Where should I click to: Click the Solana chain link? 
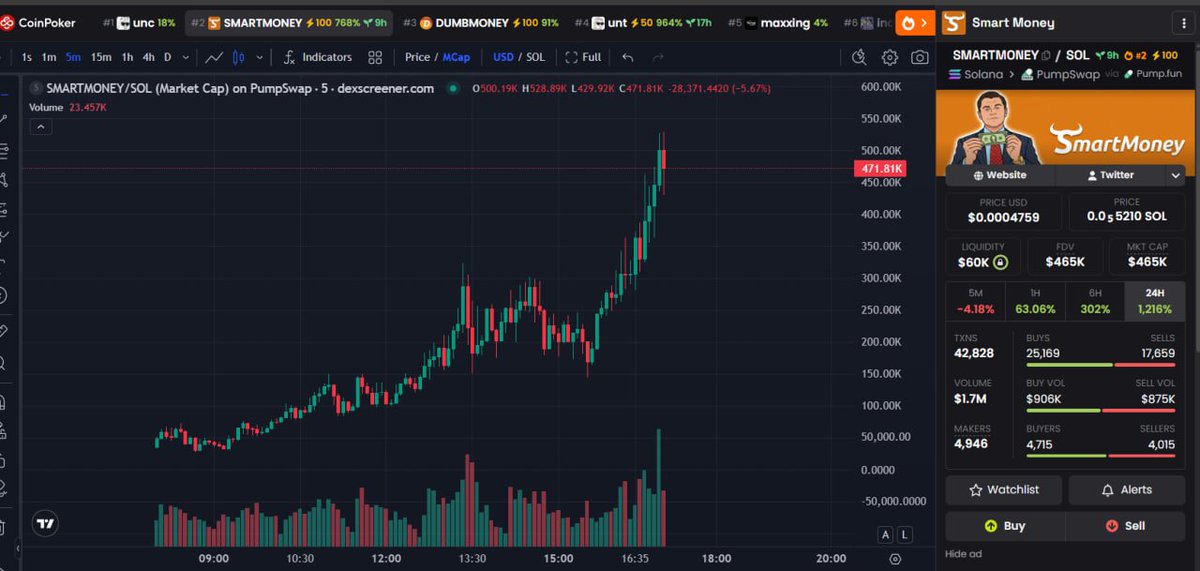coord(977,74)
